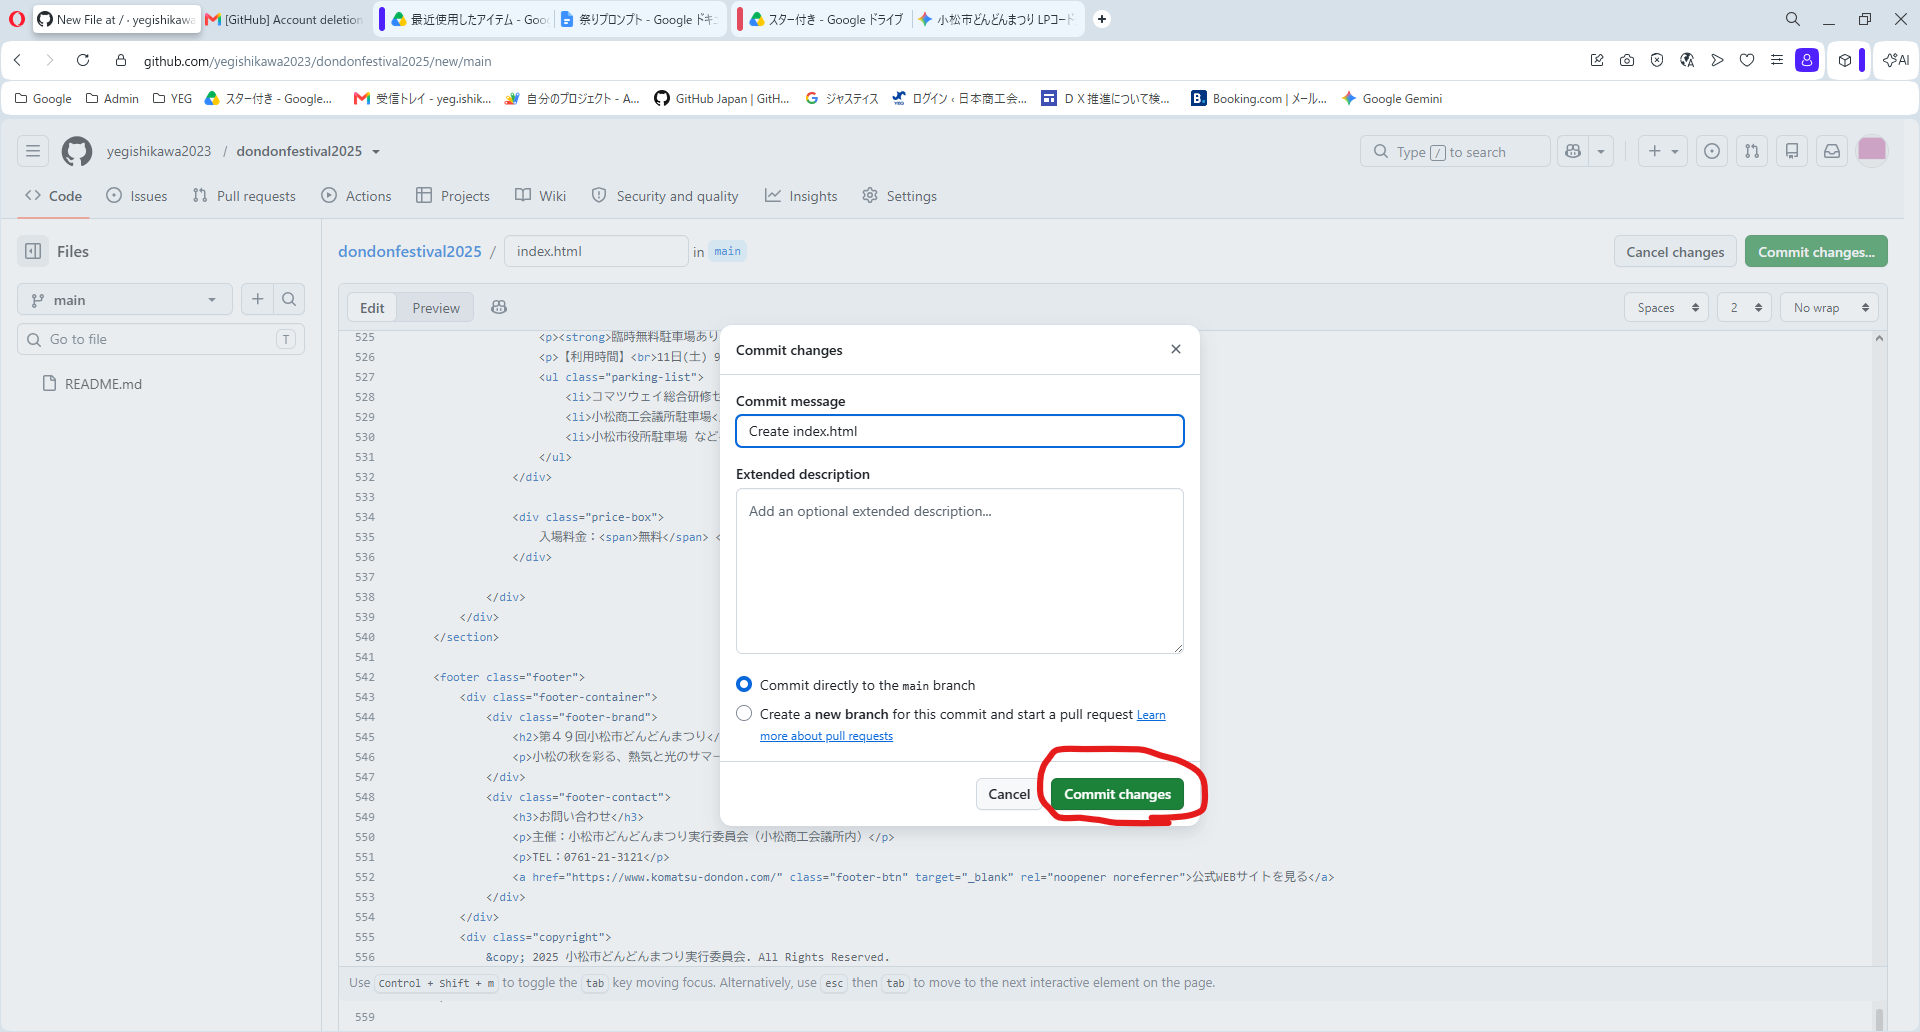Switch to the Preview tab
The height and width of the screenshot is (1032, 1920).
point(436,307)
